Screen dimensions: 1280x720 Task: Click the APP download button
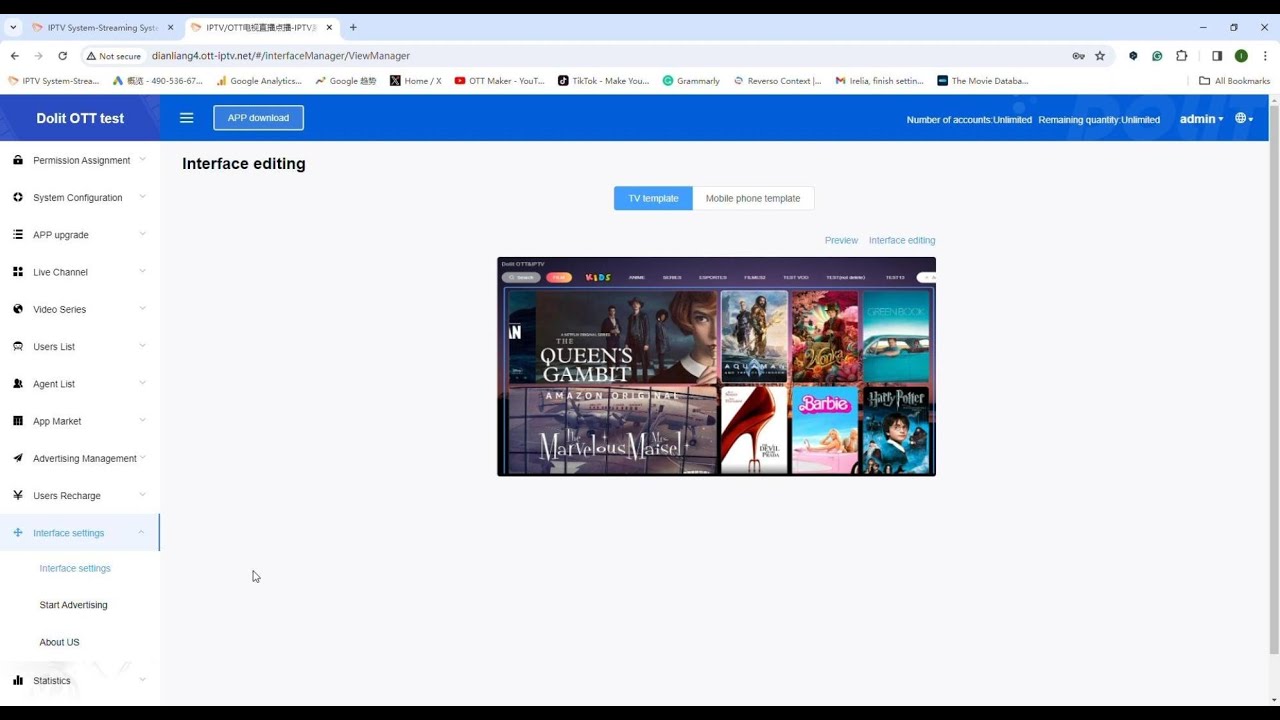[x=258, y=118]
